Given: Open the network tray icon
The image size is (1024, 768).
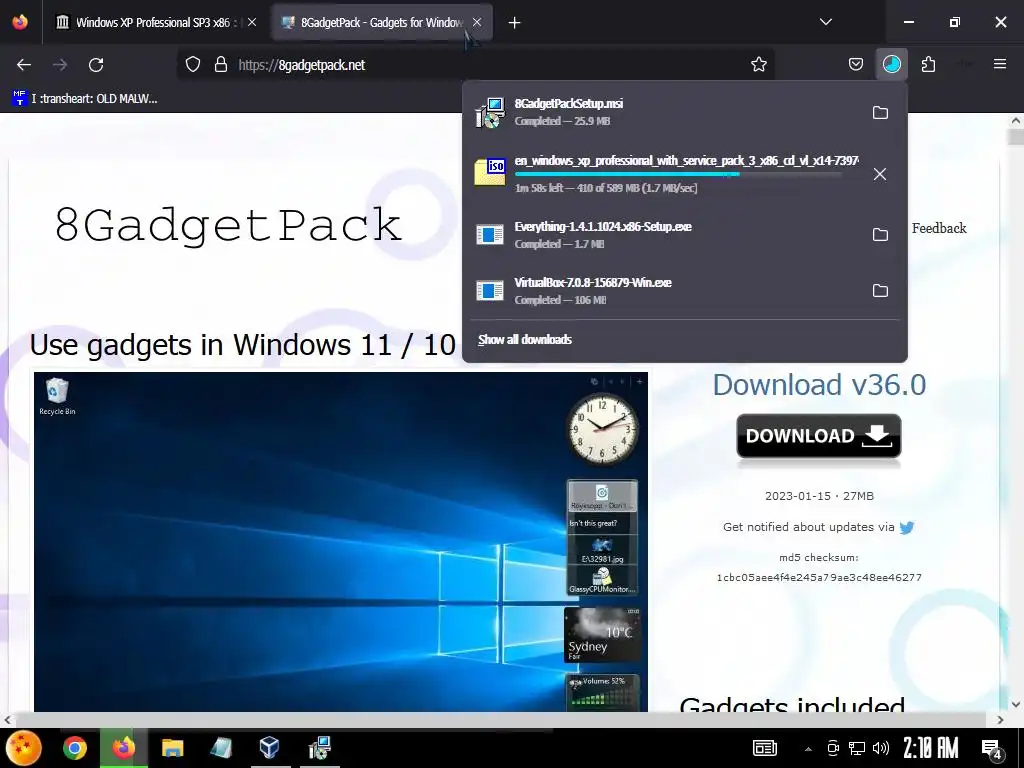Looking at the screenshot, I should tap(856, 748).
